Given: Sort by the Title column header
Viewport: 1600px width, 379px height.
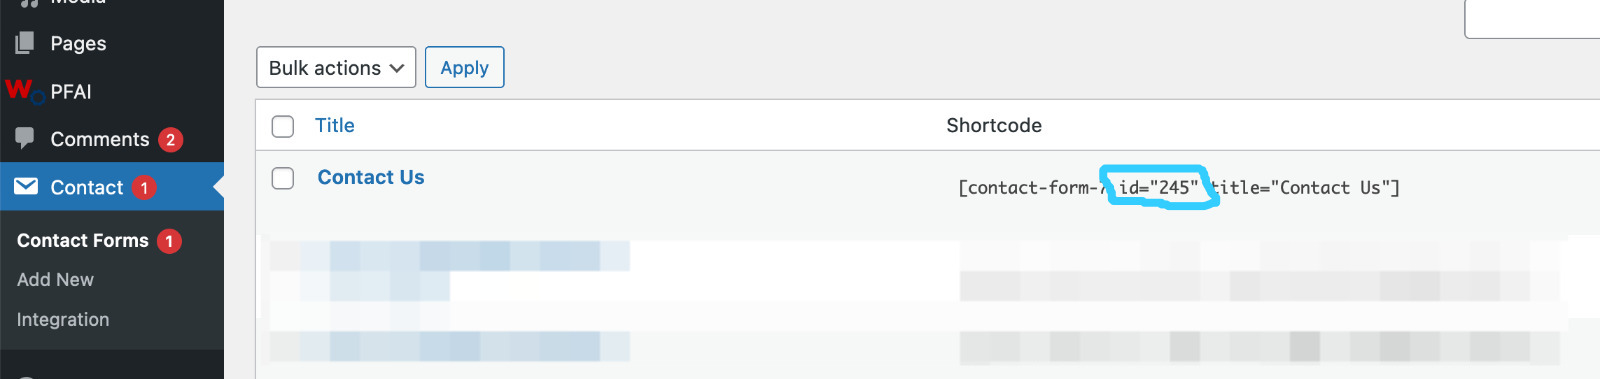Looking at the screenshot, I should 335,125.
